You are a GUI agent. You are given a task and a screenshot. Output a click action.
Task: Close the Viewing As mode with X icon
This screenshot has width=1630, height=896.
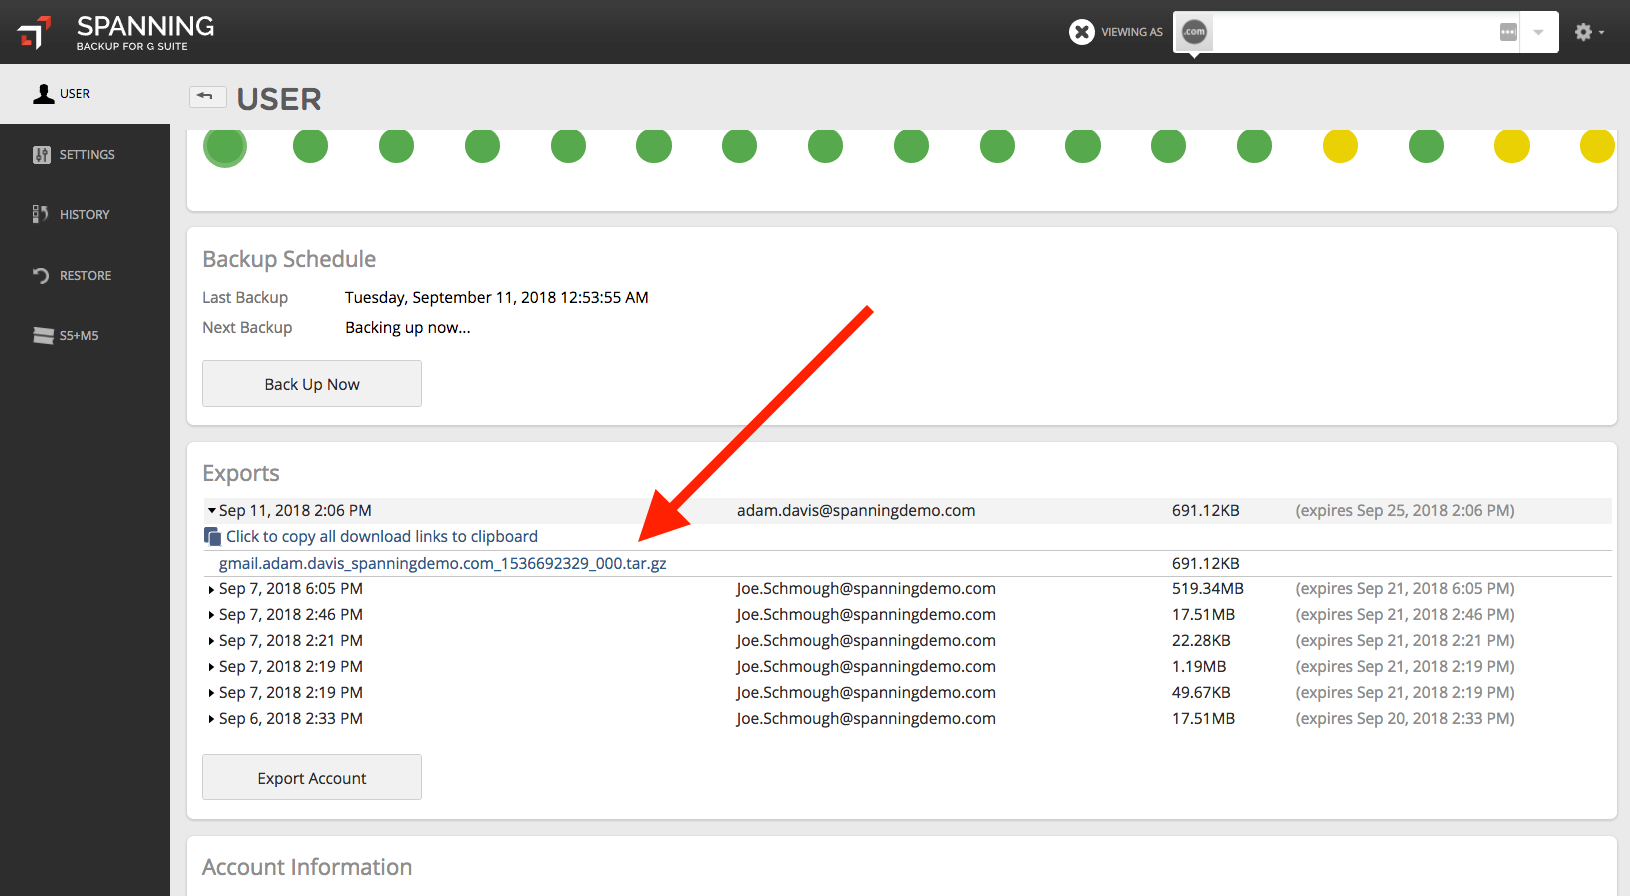tap(1081, 32)
